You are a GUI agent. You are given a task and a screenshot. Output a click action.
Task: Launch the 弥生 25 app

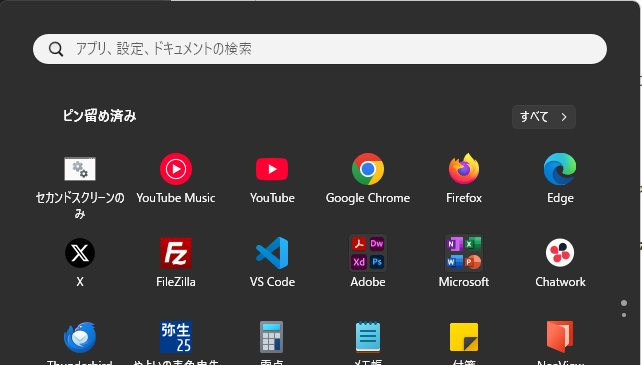176,337
